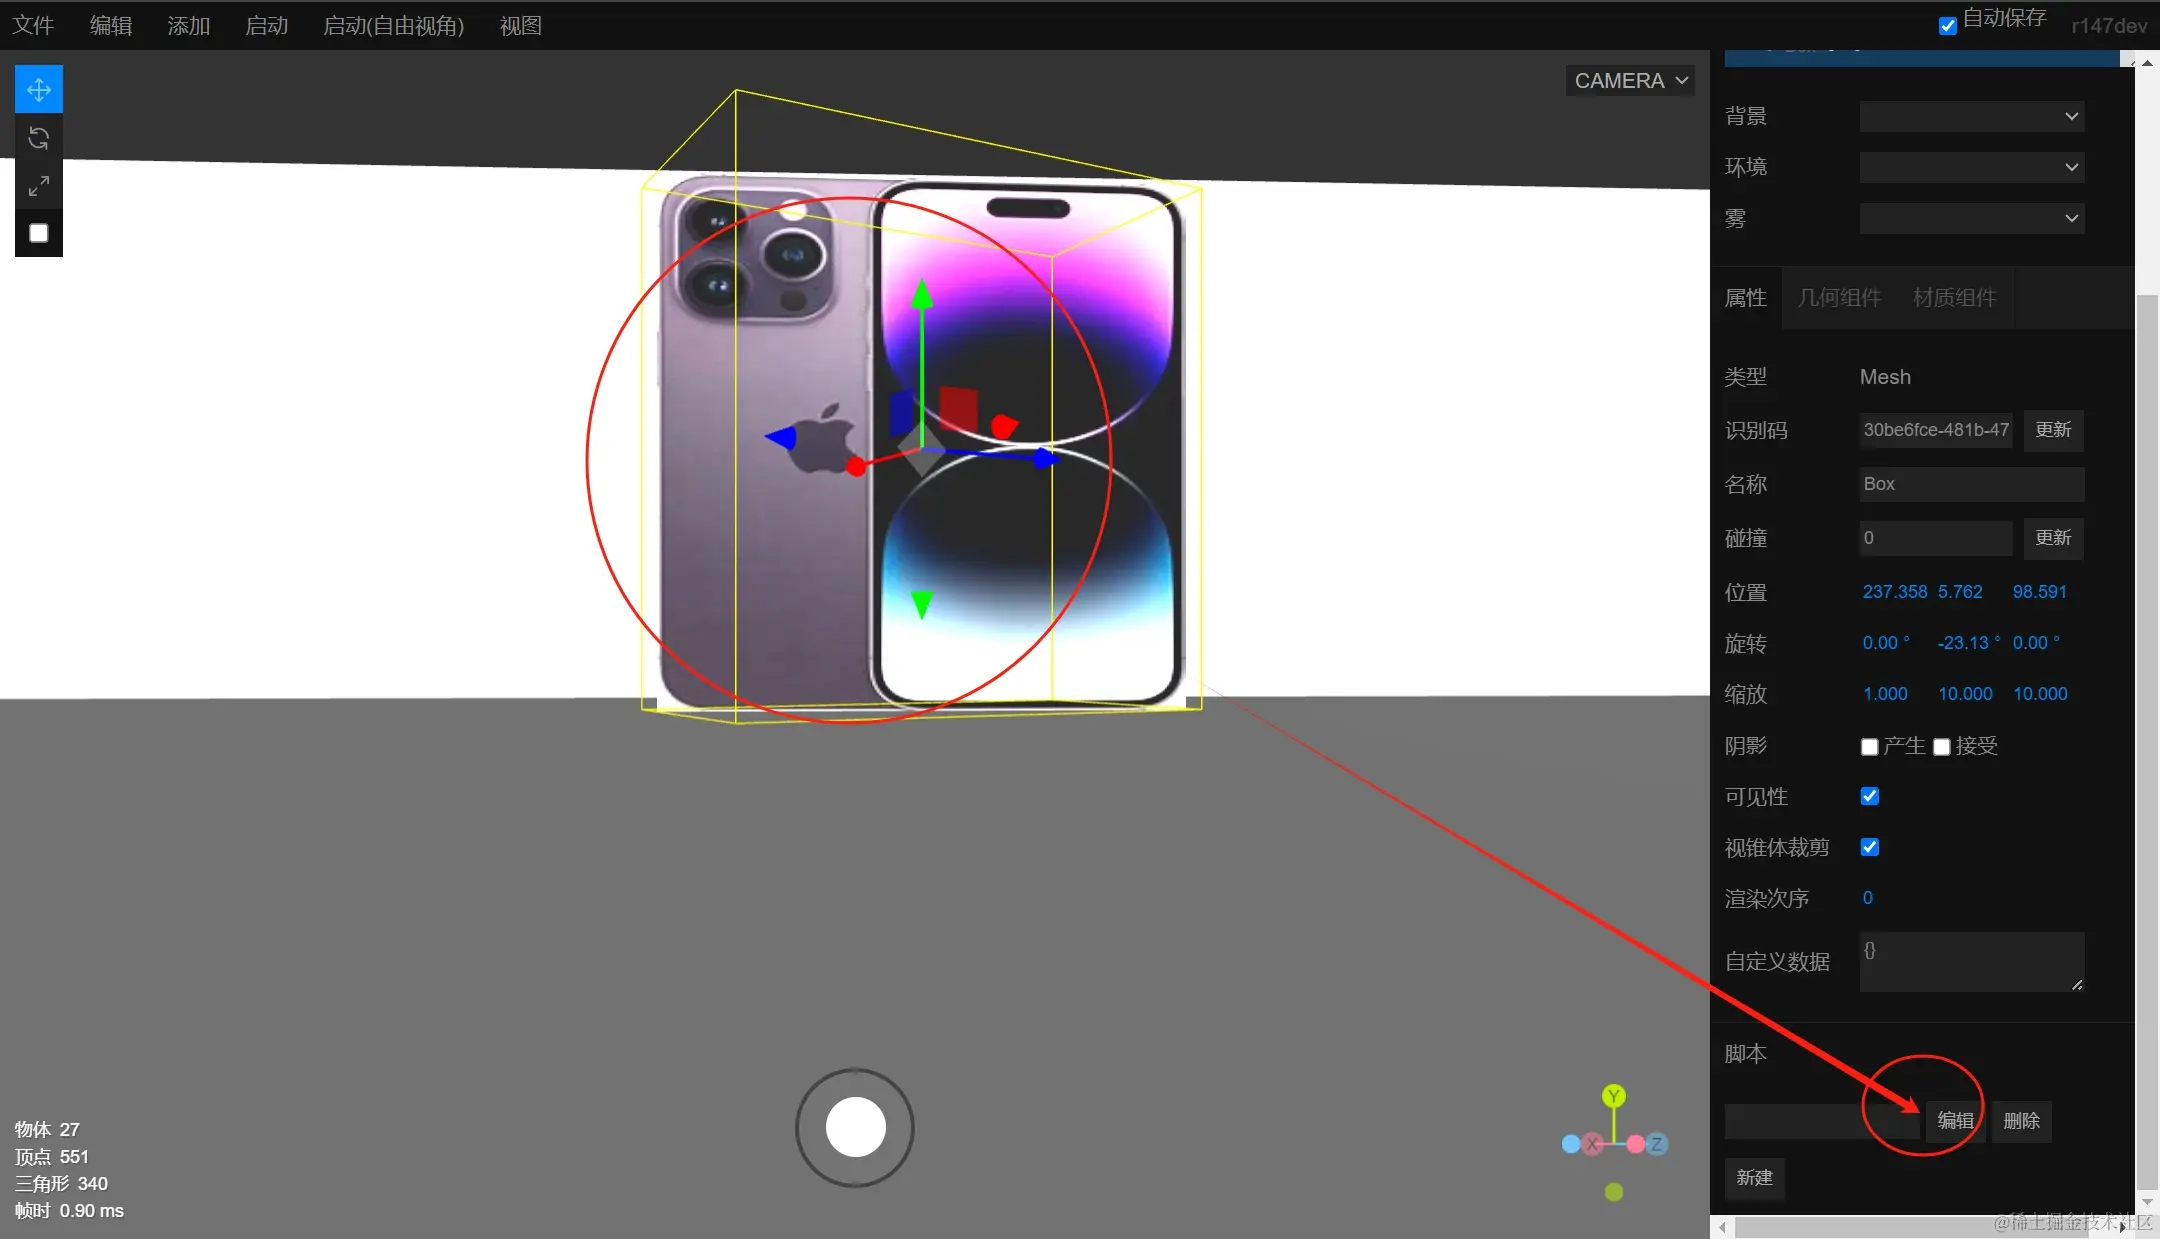Disable the 可见性 visibility checkbox
The image size is (2160, 1239).
[1870, 796]
